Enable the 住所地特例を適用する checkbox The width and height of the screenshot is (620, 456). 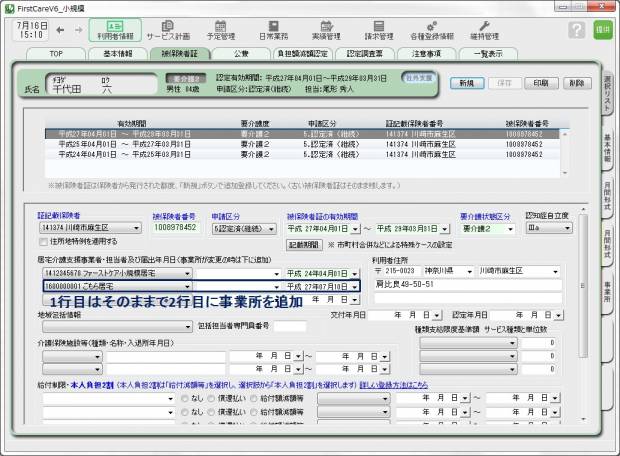[x=42, y=241]
